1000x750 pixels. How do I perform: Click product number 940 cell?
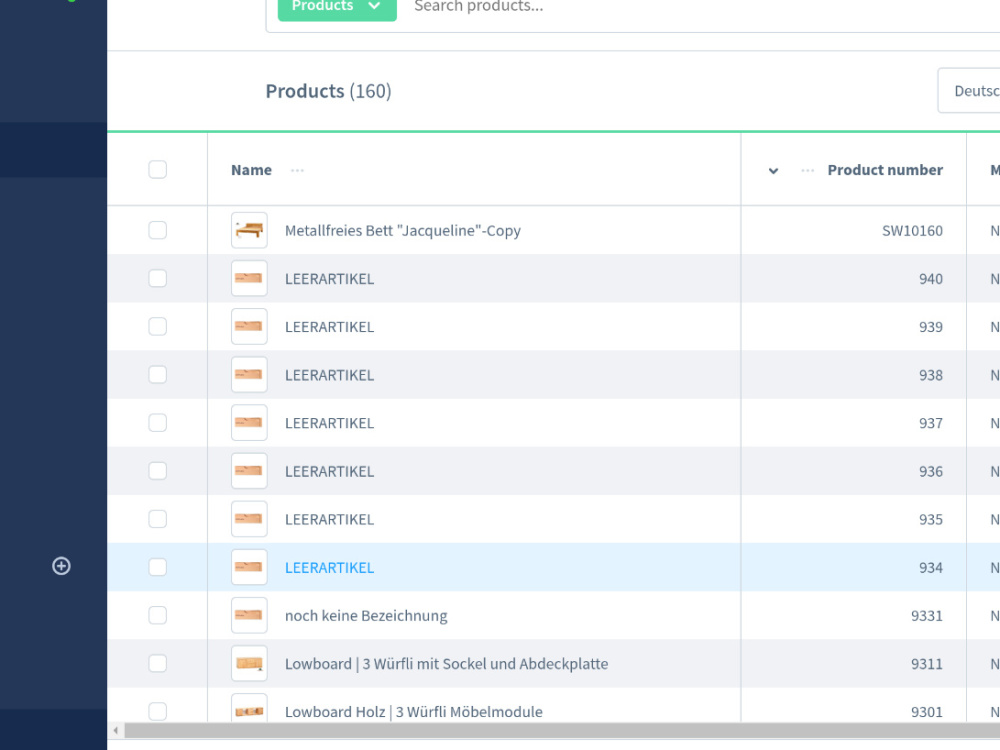pos(930,279)
